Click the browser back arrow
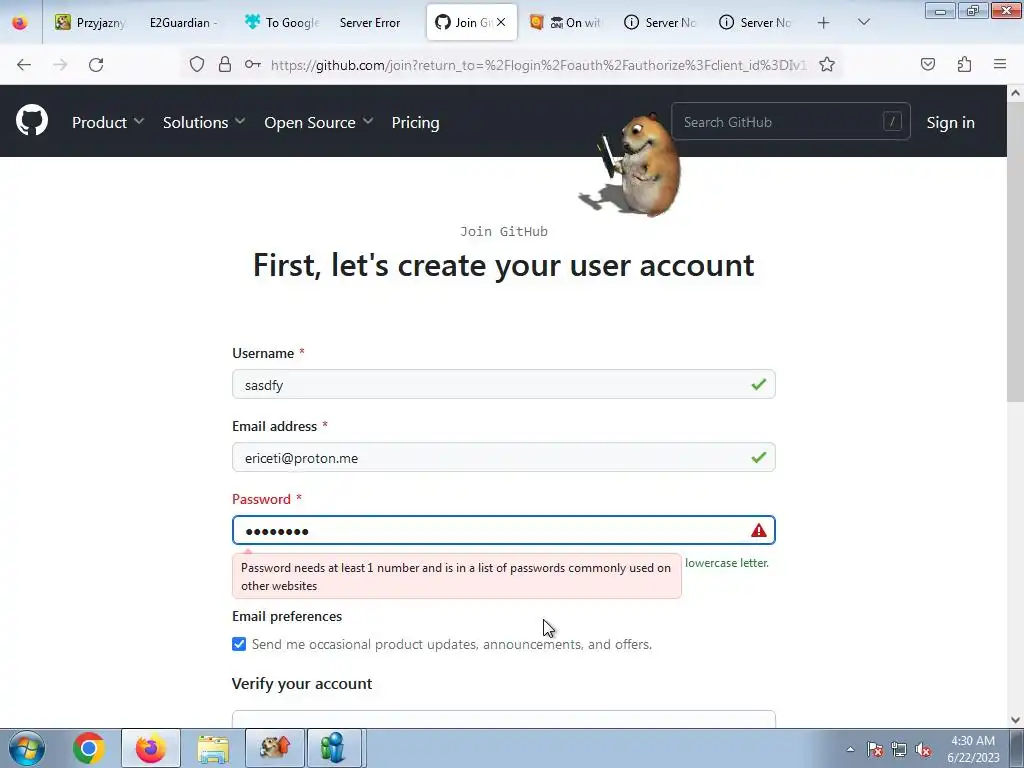The height and width of the screenshot is (768, 1024). click(24, 65)
